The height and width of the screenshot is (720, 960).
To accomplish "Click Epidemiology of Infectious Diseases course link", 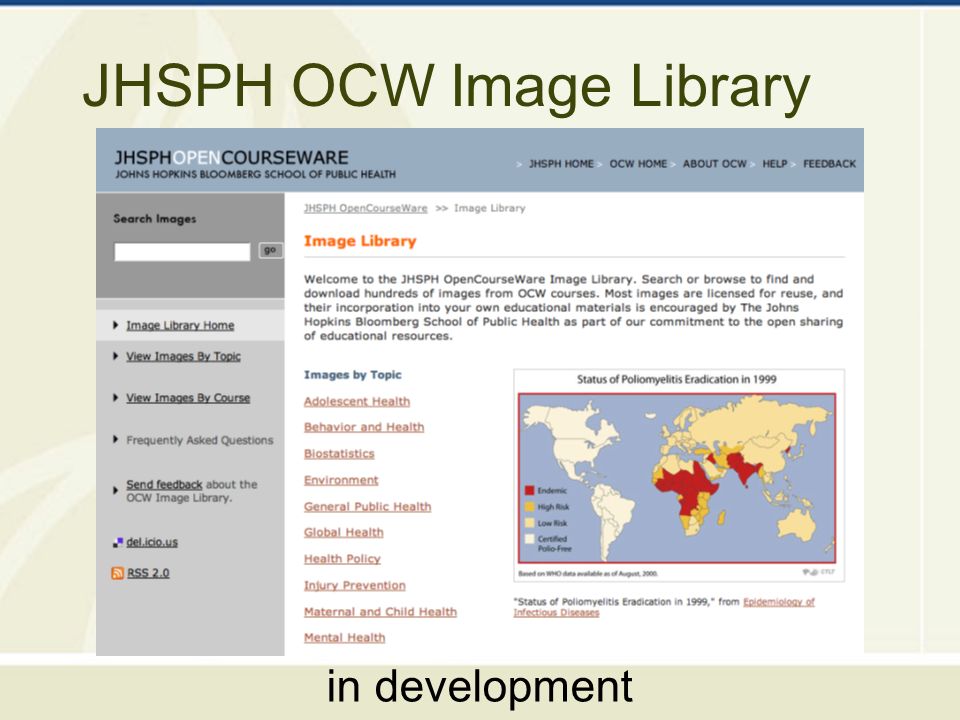I will 779,602.
